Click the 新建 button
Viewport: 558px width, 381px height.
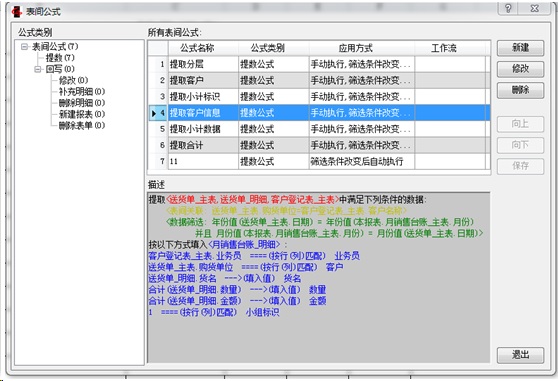(x=520, y=48)
